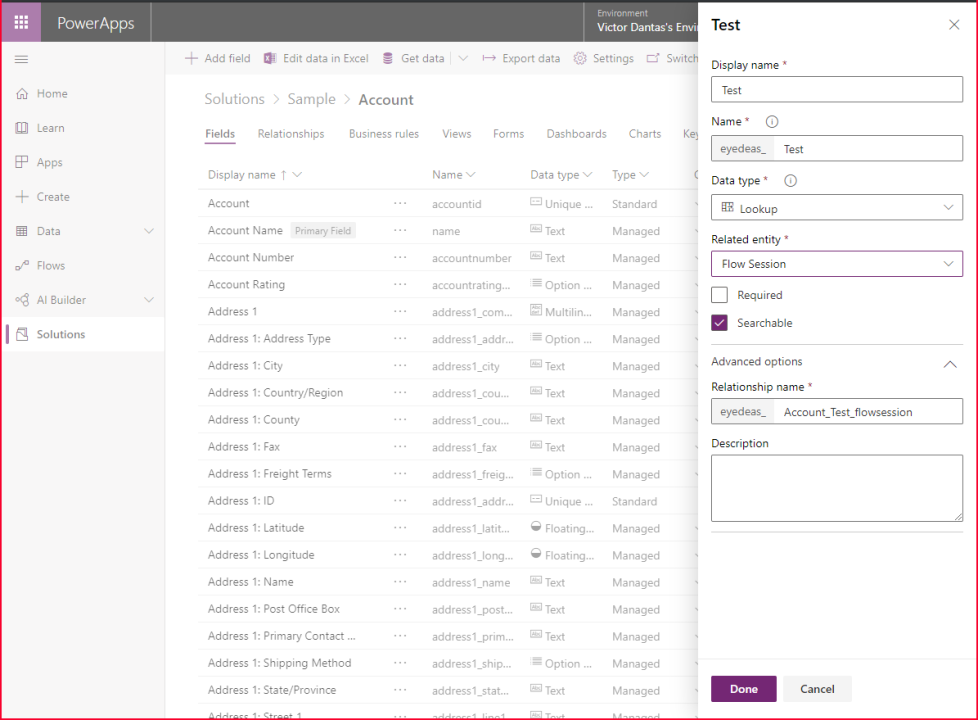Open more options for Account Number row

[x=400, y=257]
